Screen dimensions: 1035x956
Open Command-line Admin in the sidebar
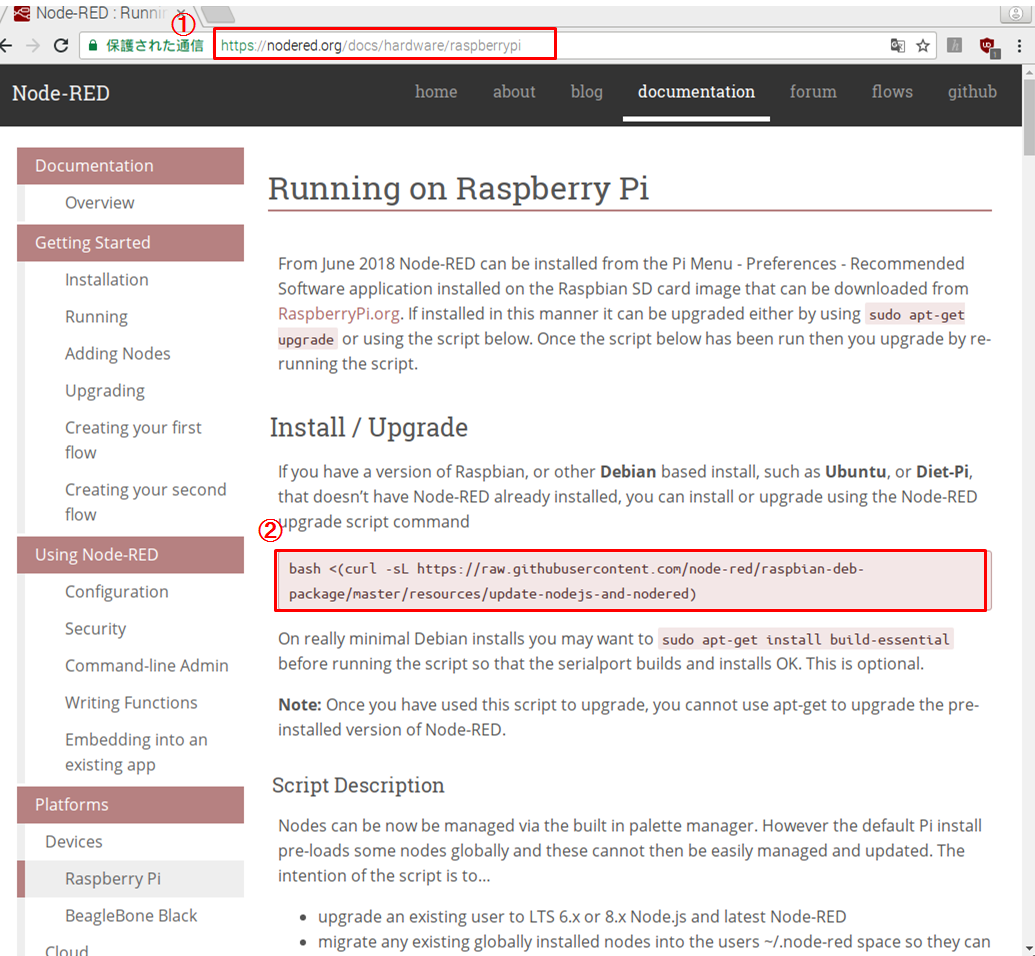coord(147,666)
